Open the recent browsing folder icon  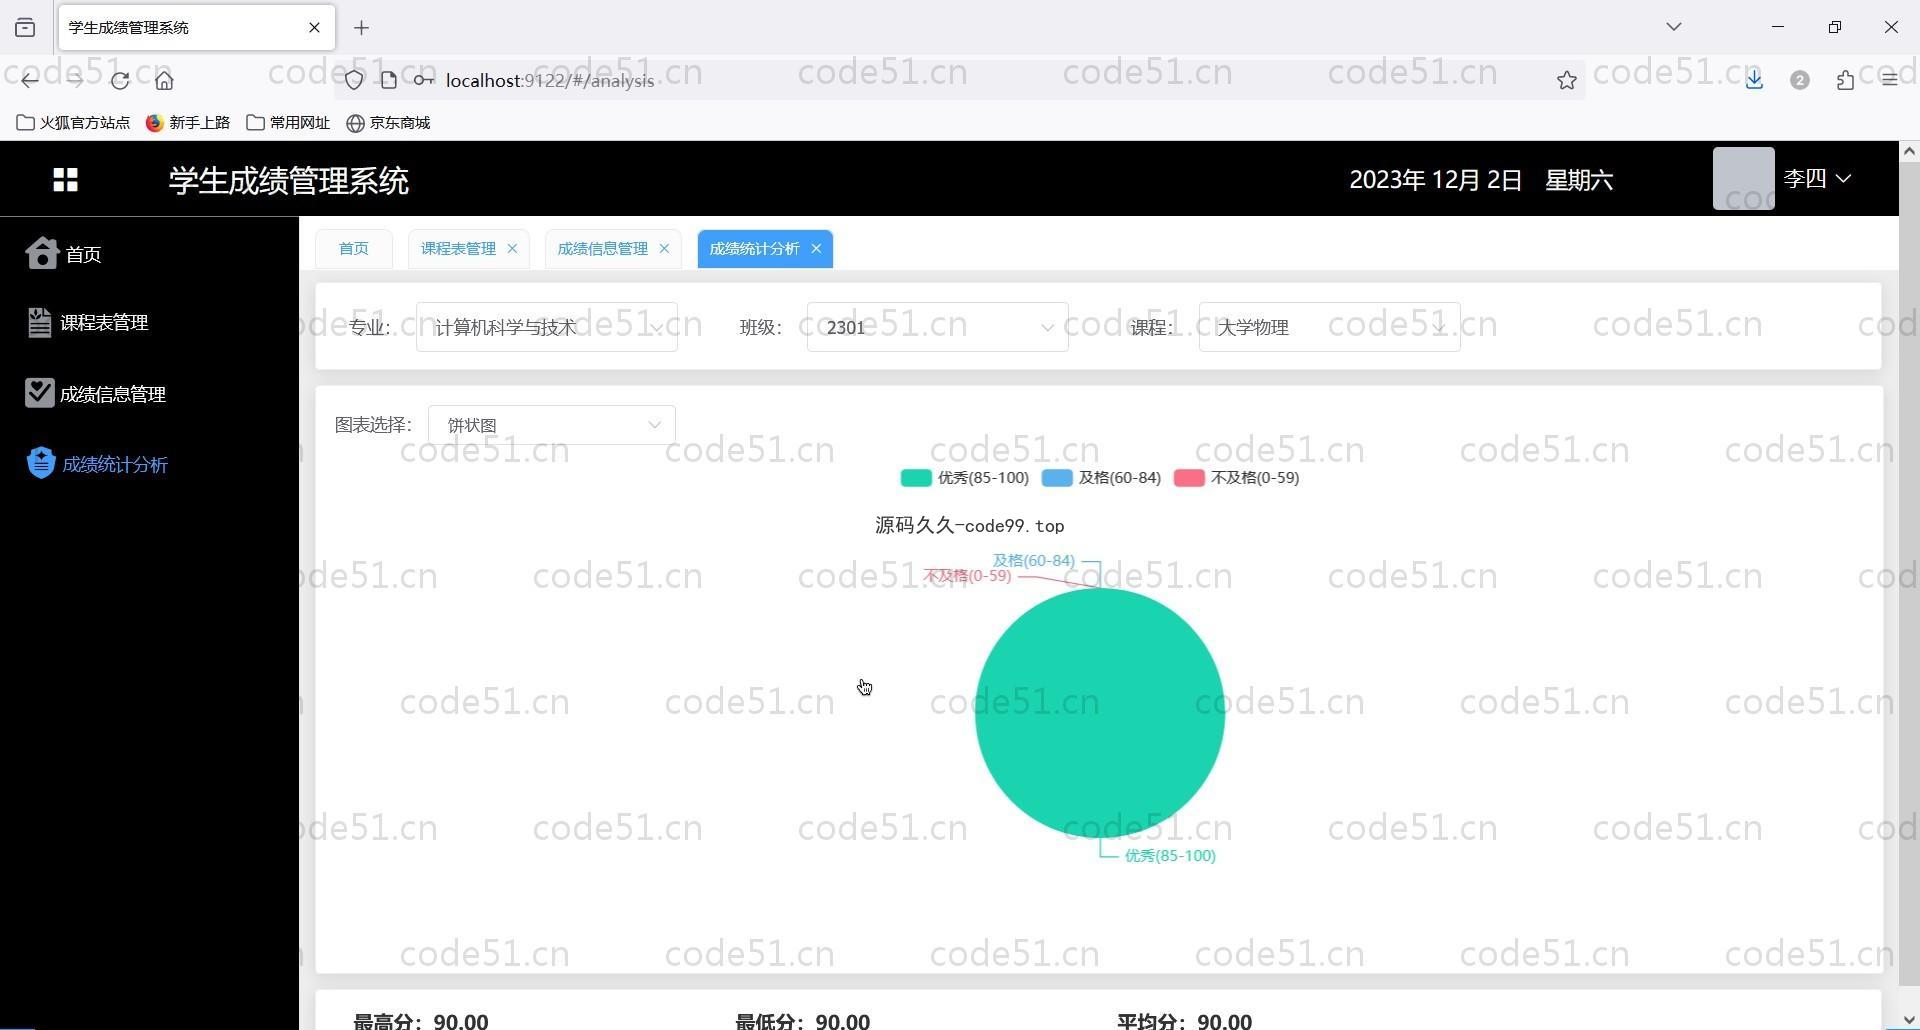coord(26,28)
